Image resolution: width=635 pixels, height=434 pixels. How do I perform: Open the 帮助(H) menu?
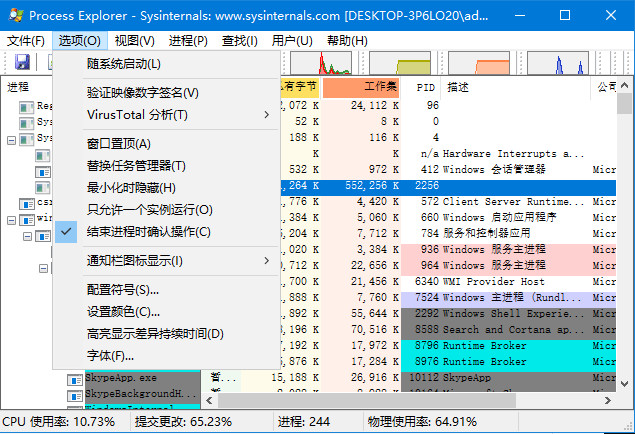(x=347, y=41)
